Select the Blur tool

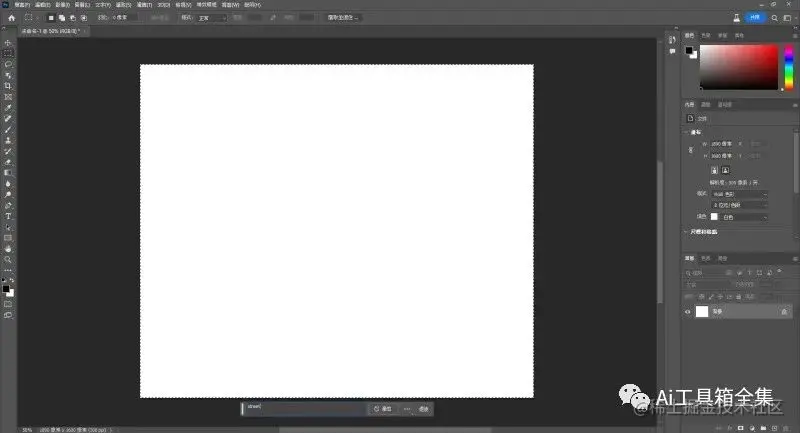click(8, 184)
